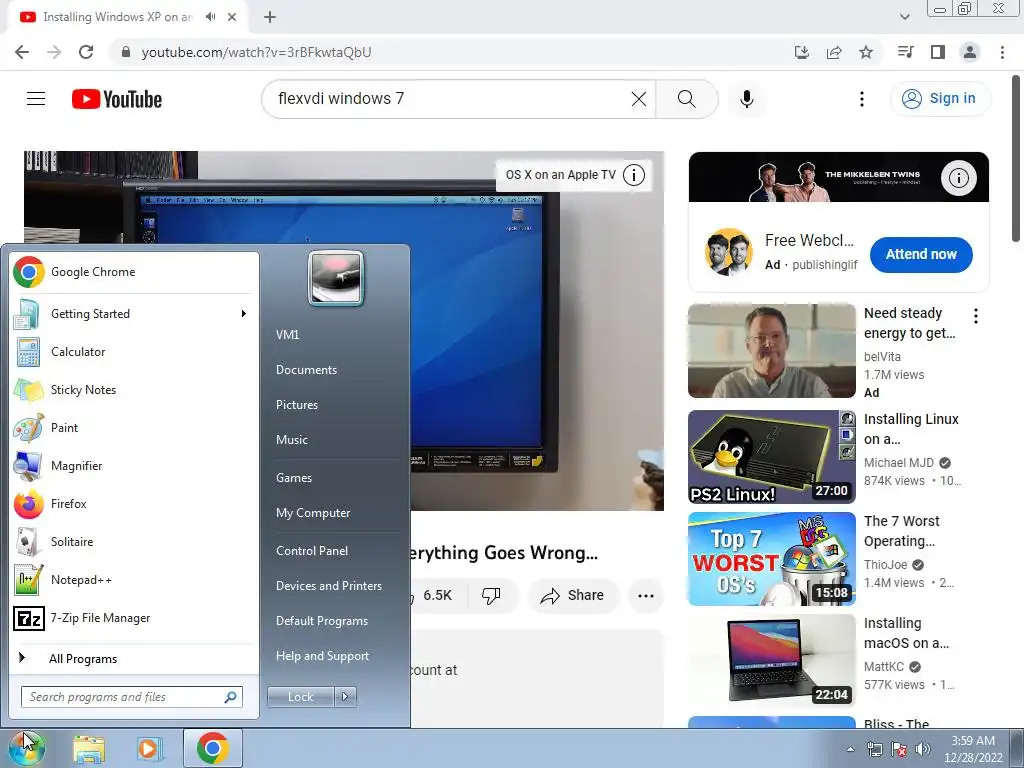
Task: Open Devices and Printers
Action: click(x=328, y=586)
